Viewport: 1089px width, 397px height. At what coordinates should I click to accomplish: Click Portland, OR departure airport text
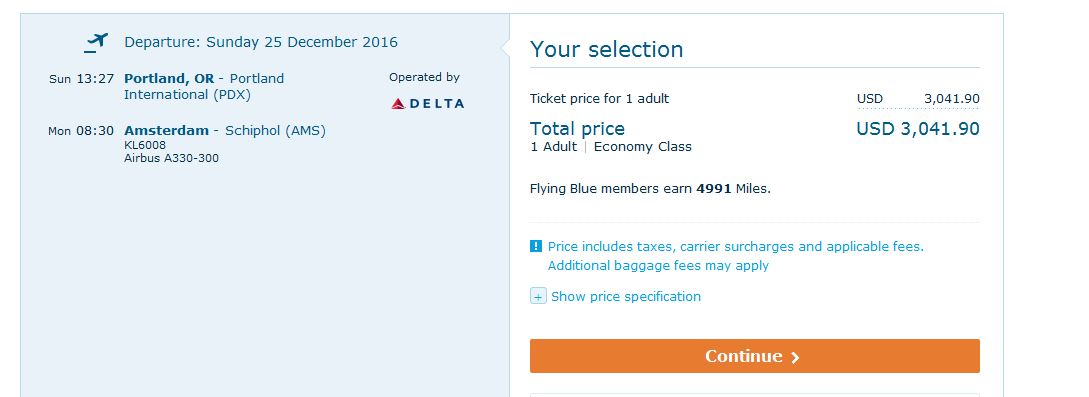(204, 87)
